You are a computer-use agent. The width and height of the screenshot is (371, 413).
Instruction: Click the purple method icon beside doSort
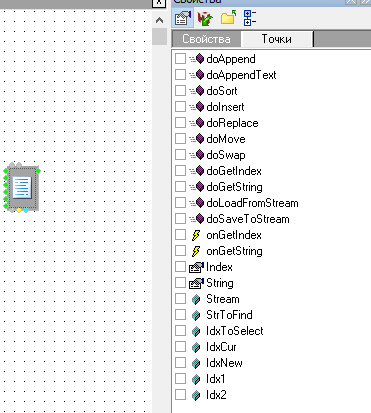[200, 91]
